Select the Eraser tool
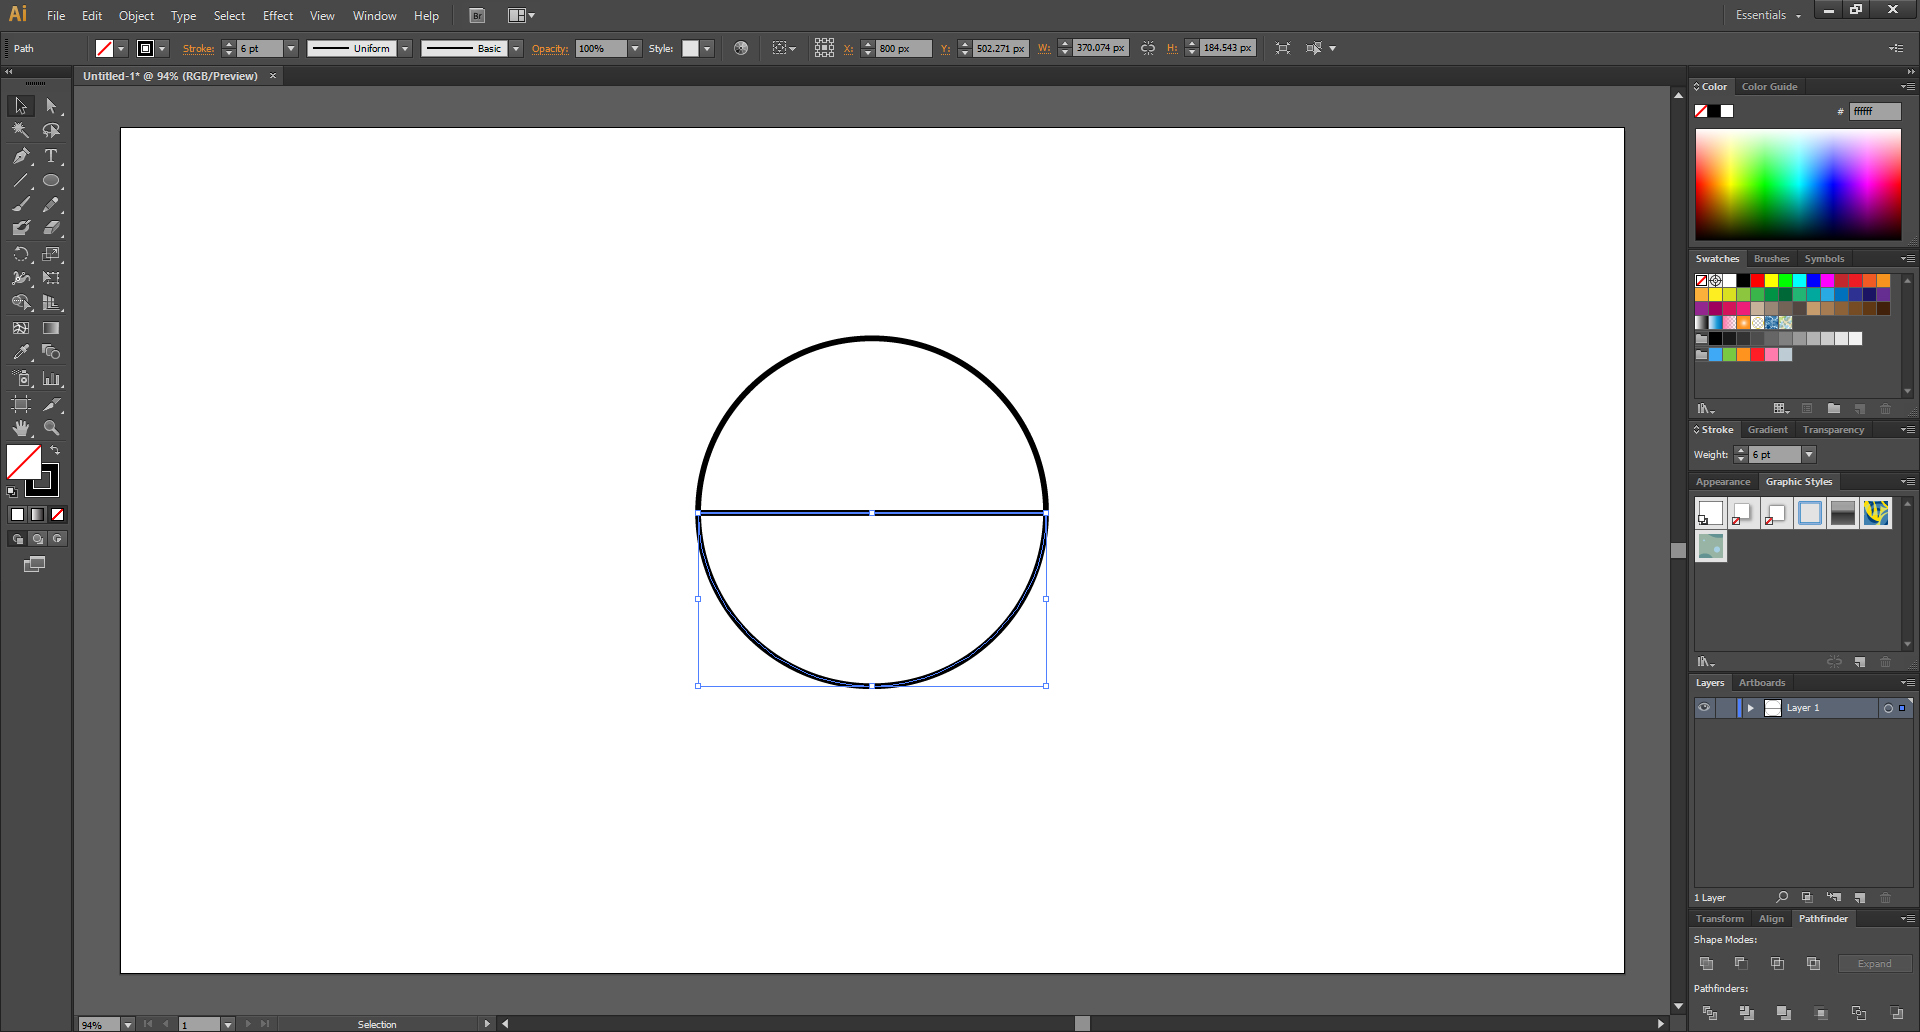This screenshot has height=1032, width=1920. pos(51,229)
